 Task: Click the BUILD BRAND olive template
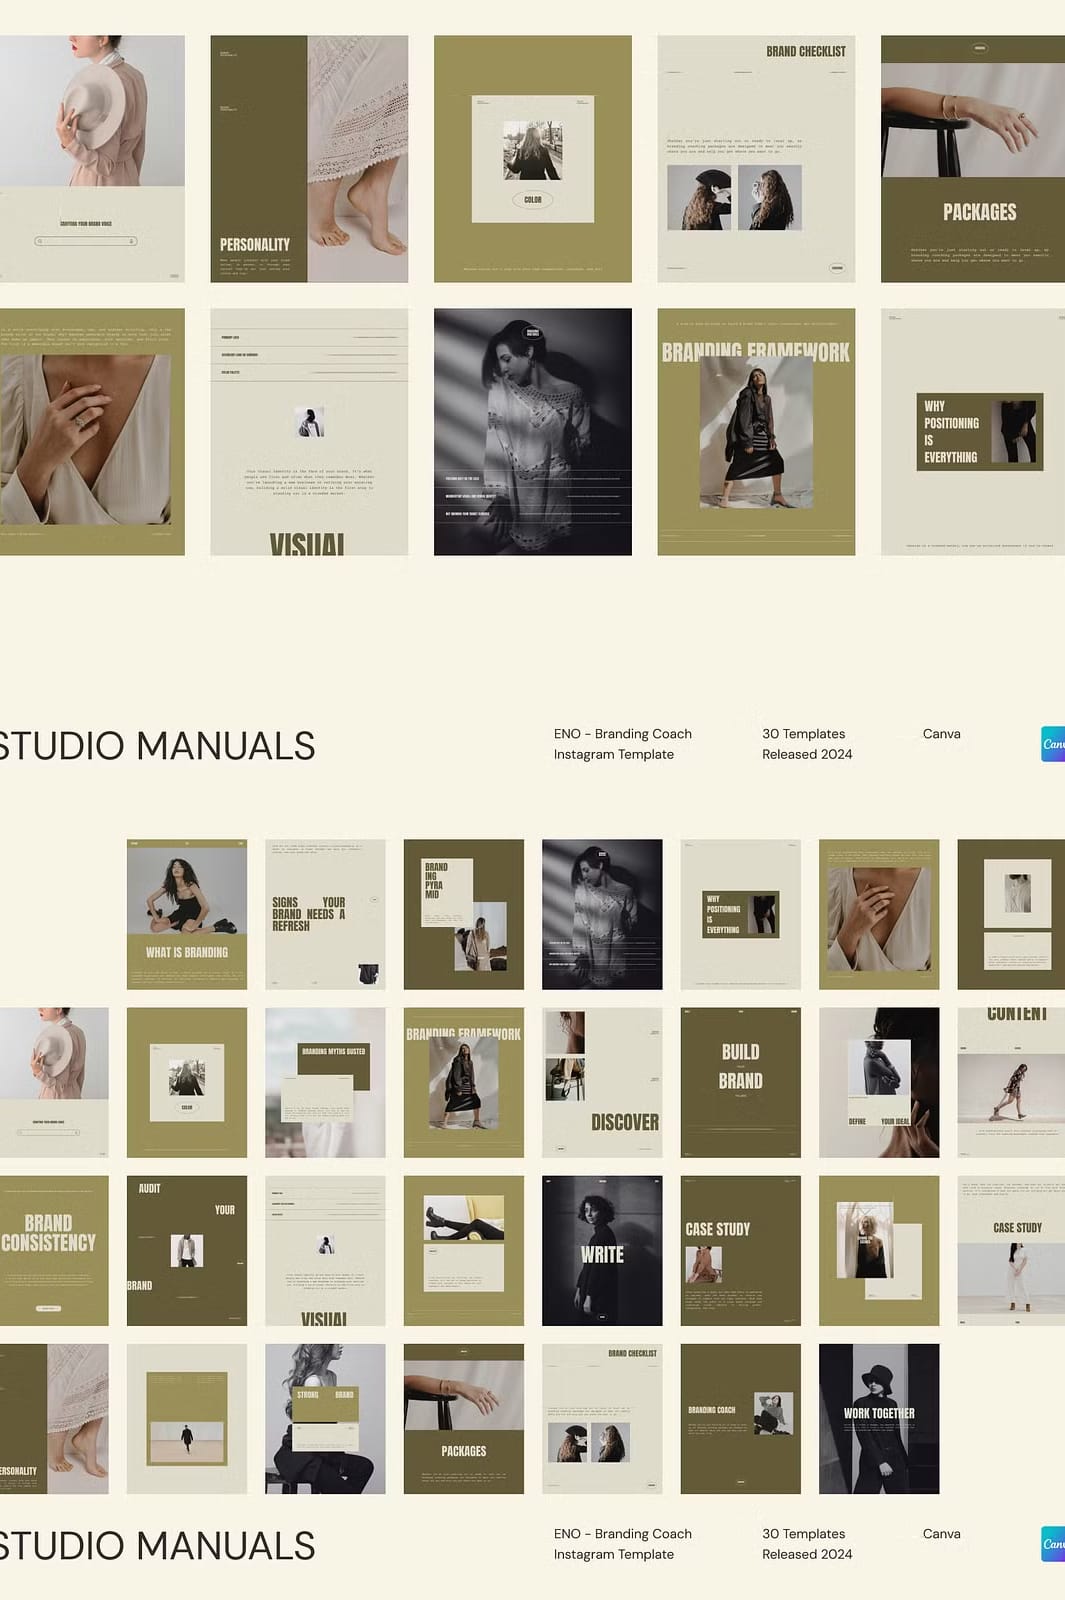pyautogui.click(x=740, y=1082)
